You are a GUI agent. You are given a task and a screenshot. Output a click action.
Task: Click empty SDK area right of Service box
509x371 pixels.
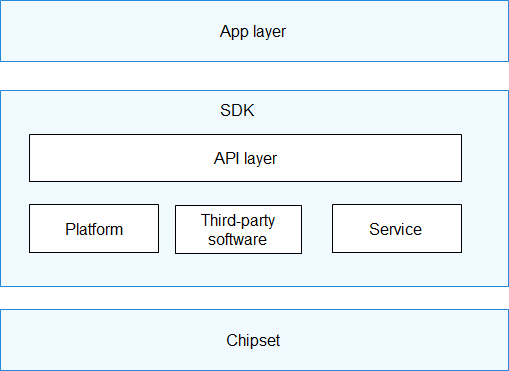pos(485,228)
